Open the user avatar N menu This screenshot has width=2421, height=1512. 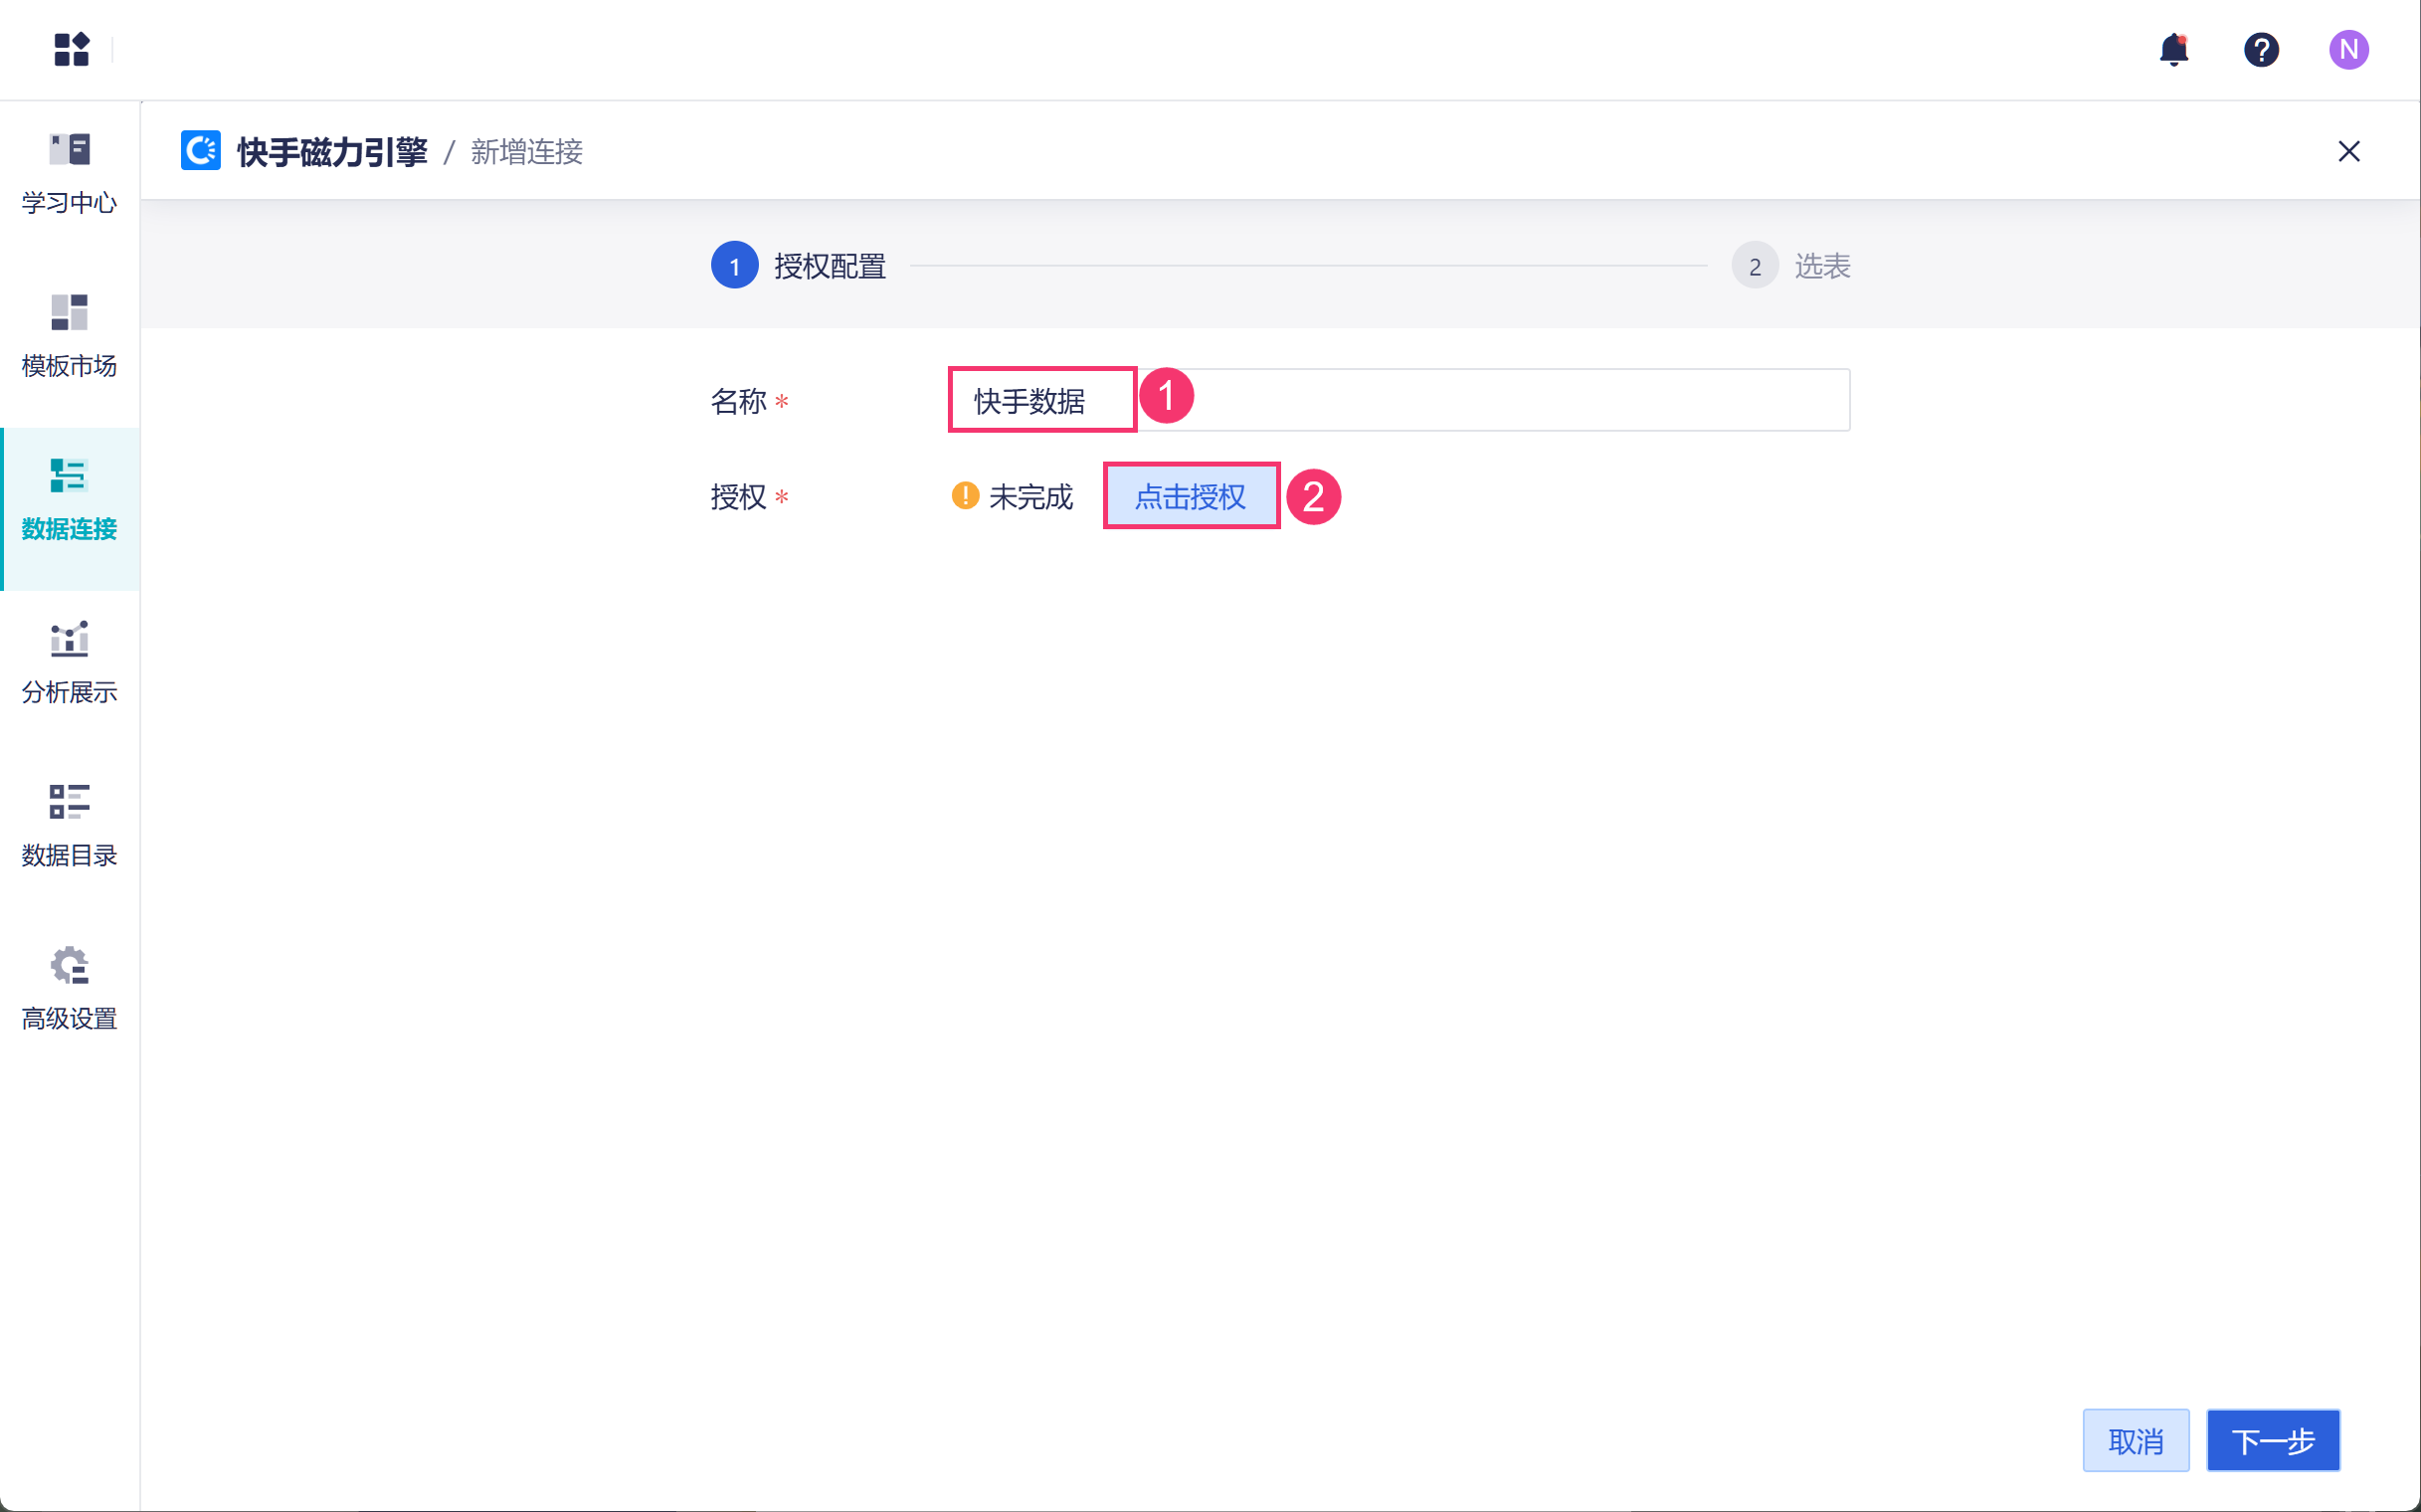coord(2347,49)
